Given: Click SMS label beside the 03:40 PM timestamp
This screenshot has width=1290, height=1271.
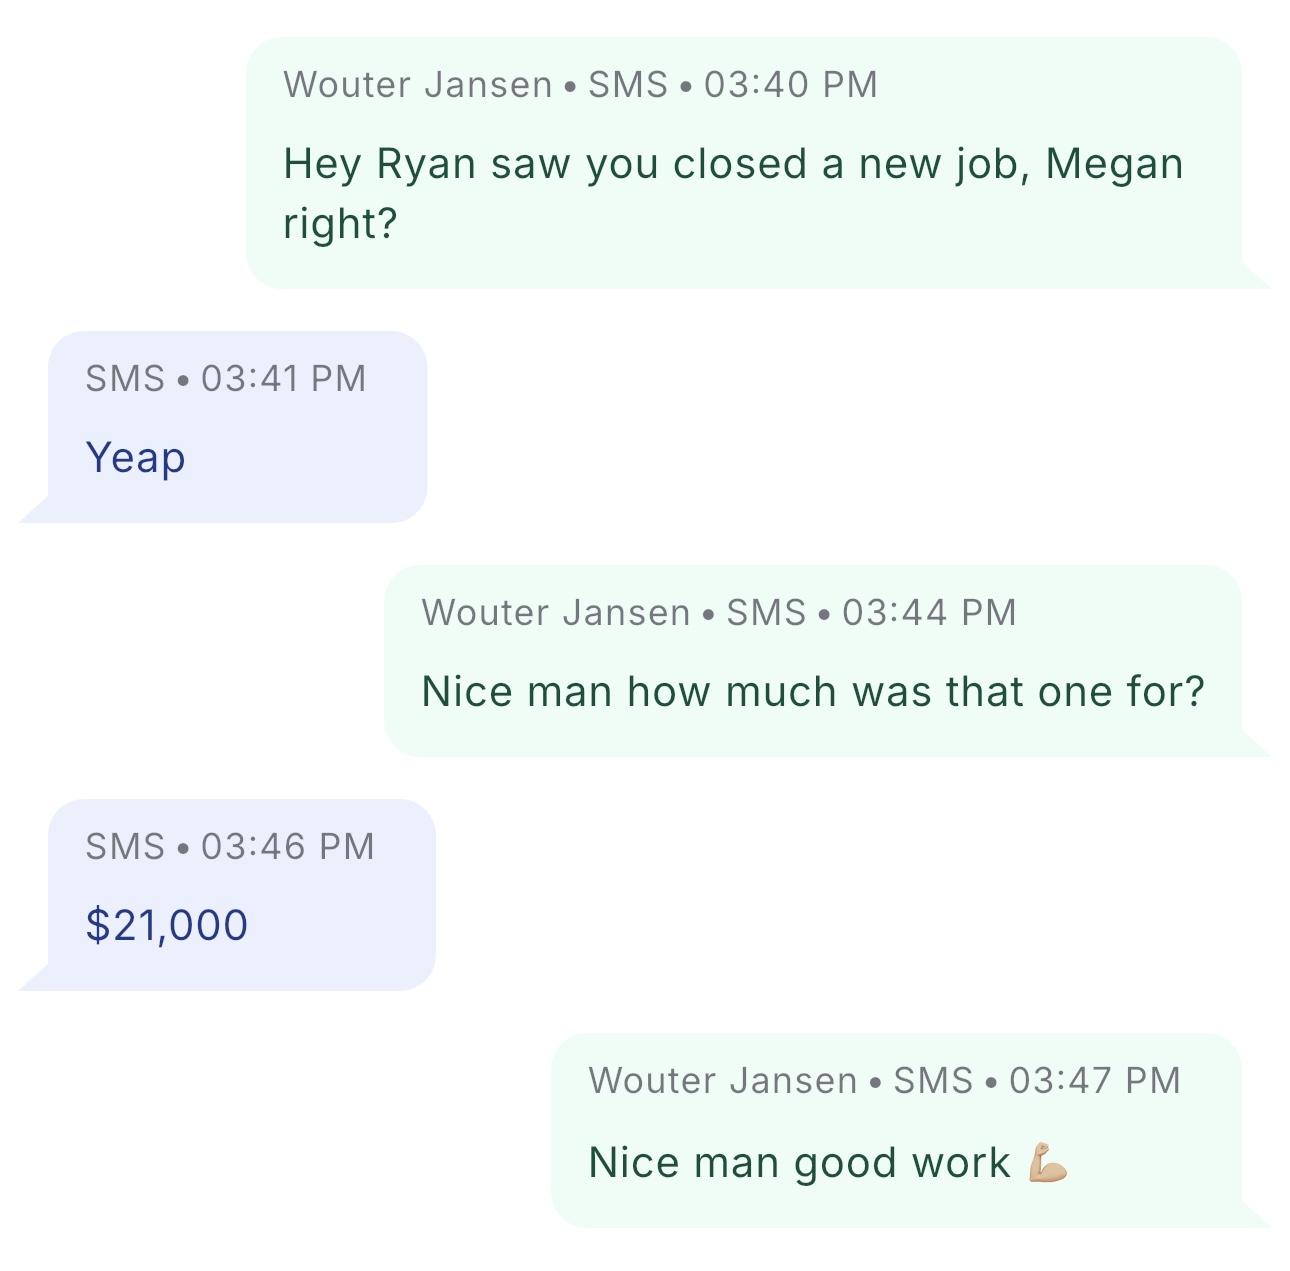Looking at the screenshot, I should pos(628,85).
